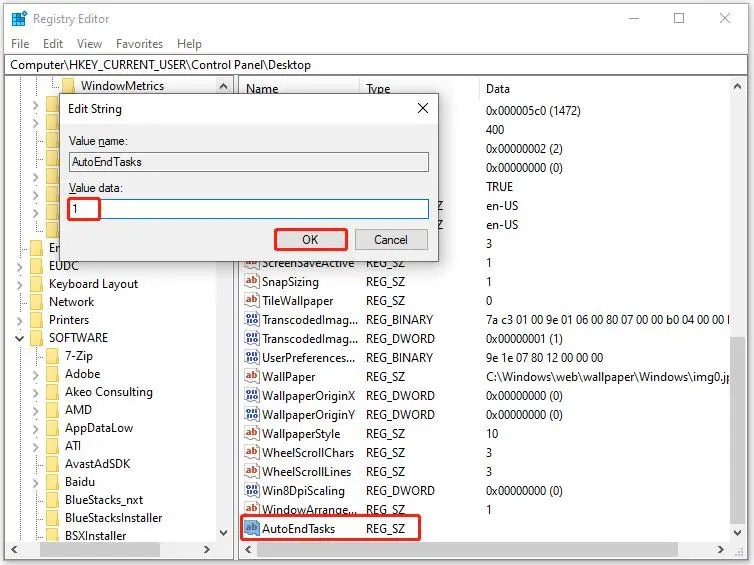Click the Baidu folder icon
Viewport: 754px width, 565px height.
(53, 482)
